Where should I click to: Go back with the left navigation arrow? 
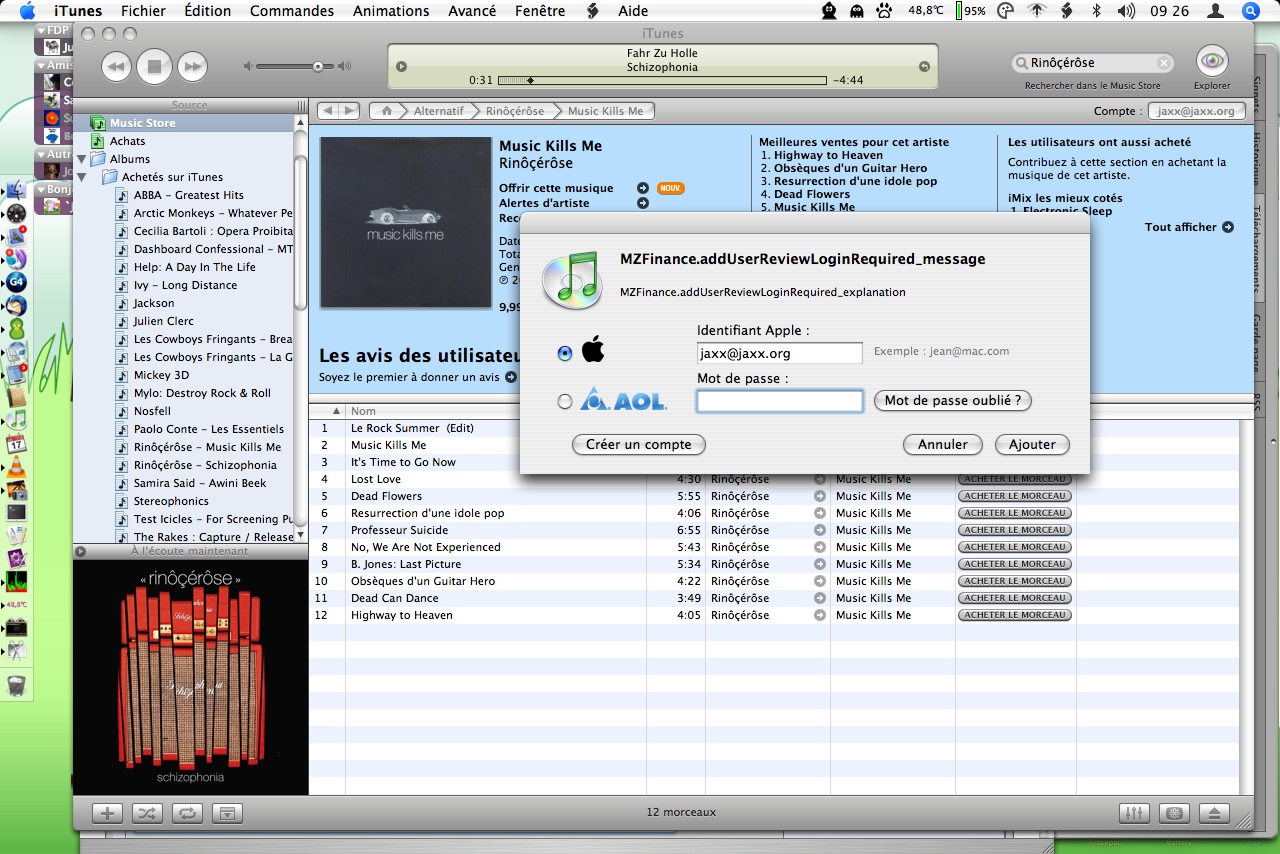pyautogui.click(x=328, y=111)
